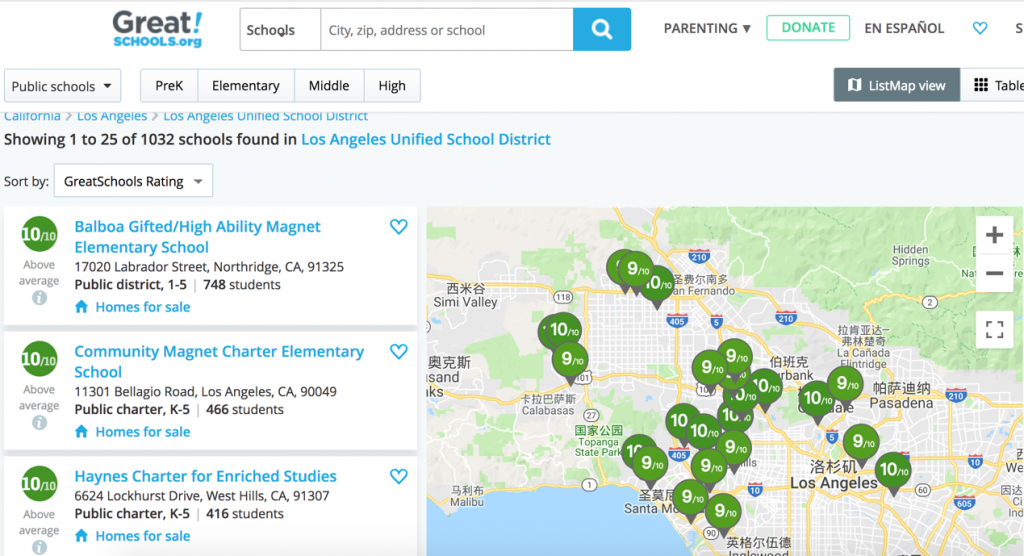Toggle fullscreen map view

pyautogui.click(x=994, y=329)
